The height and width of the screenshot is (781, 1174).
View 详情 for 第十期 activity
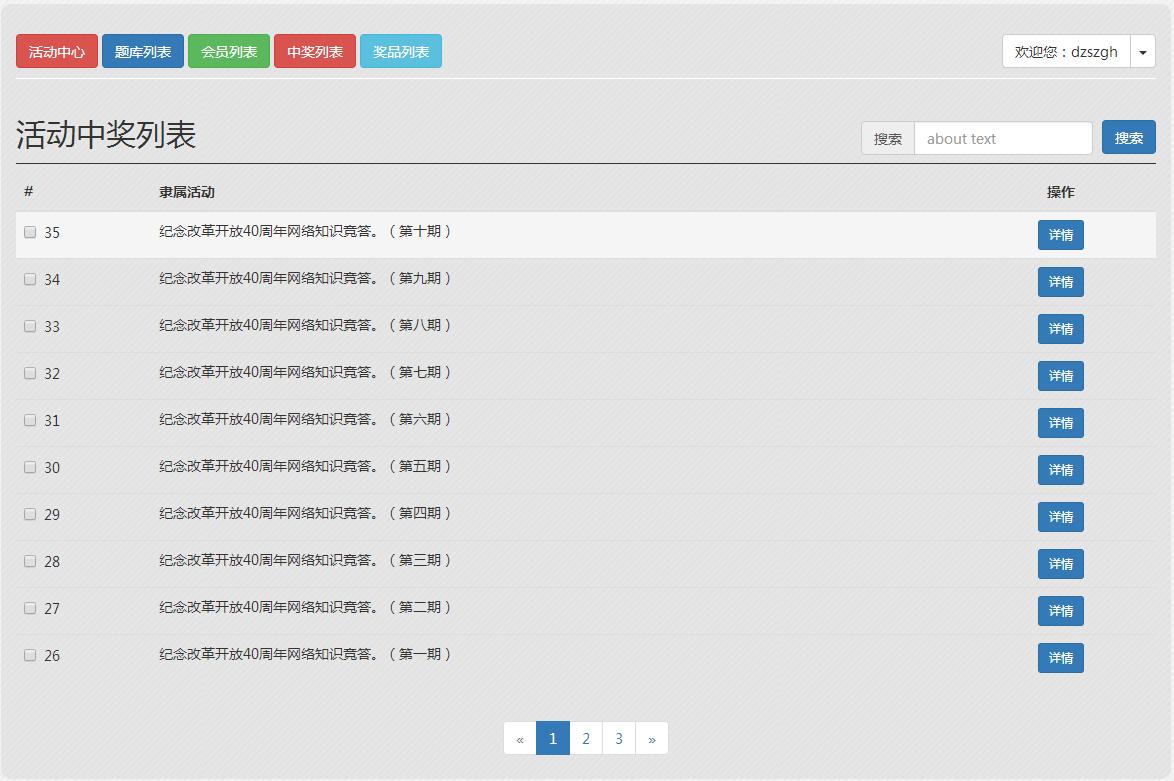click(x=1060, y=235)
